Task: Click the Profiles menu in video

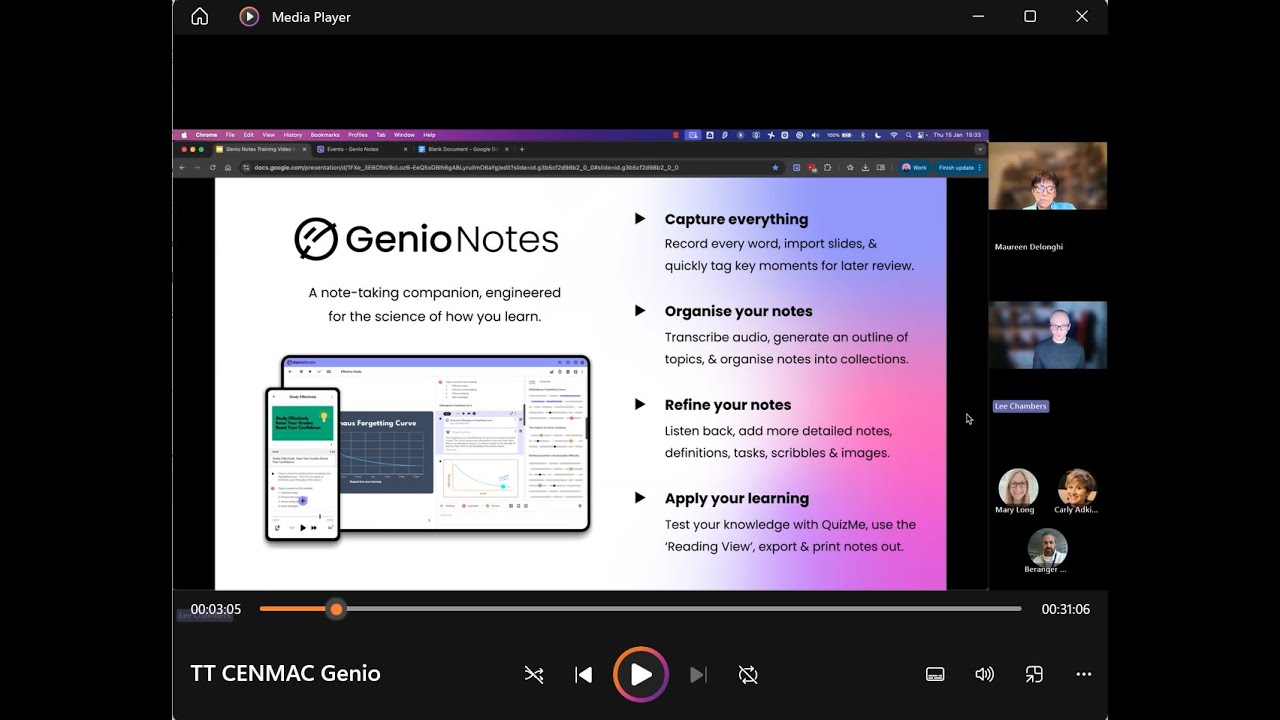Action: [x=358, y=135]
